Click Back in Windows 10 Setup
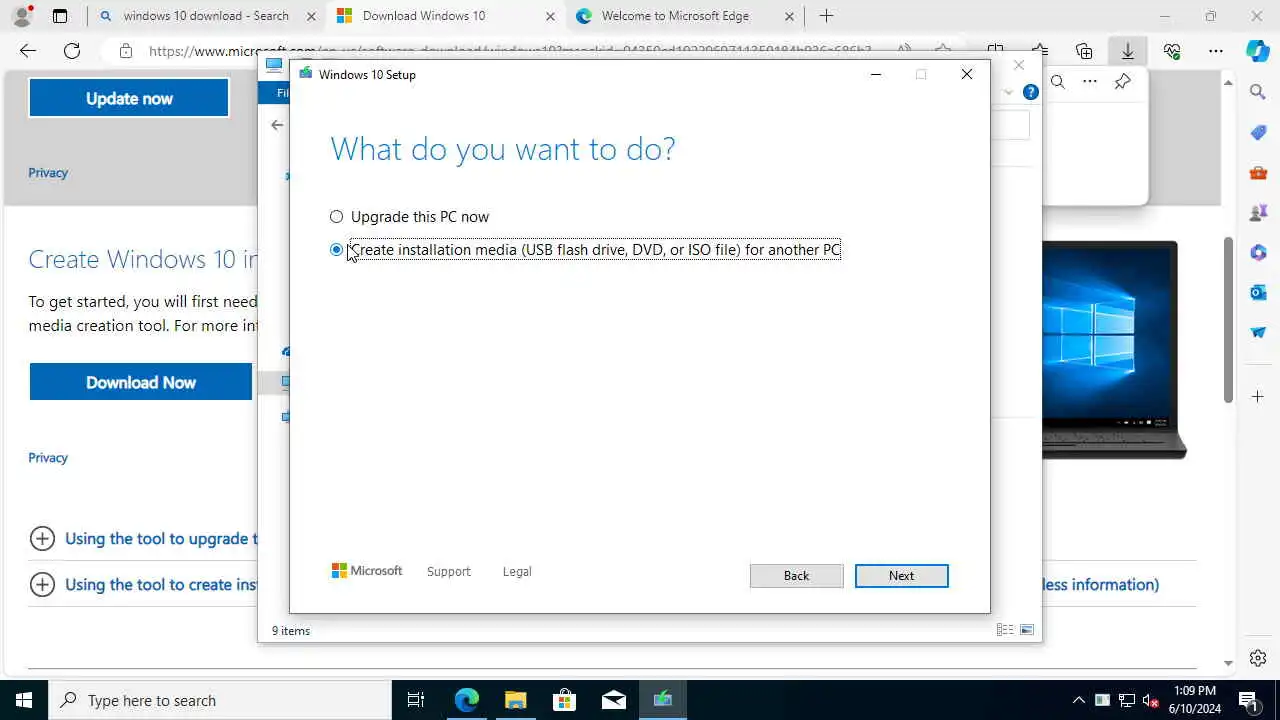This screenshot has width=1280, height=720. (x=796, y=576)
